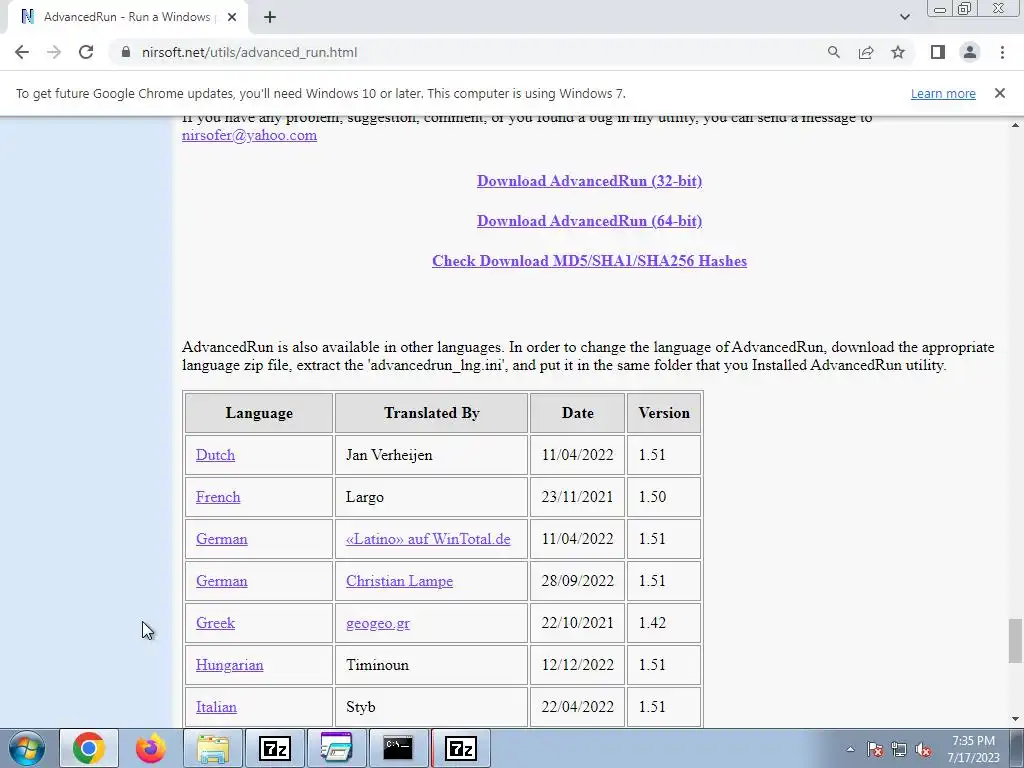Click the Jan Verheijen cell

pos(431,455)
